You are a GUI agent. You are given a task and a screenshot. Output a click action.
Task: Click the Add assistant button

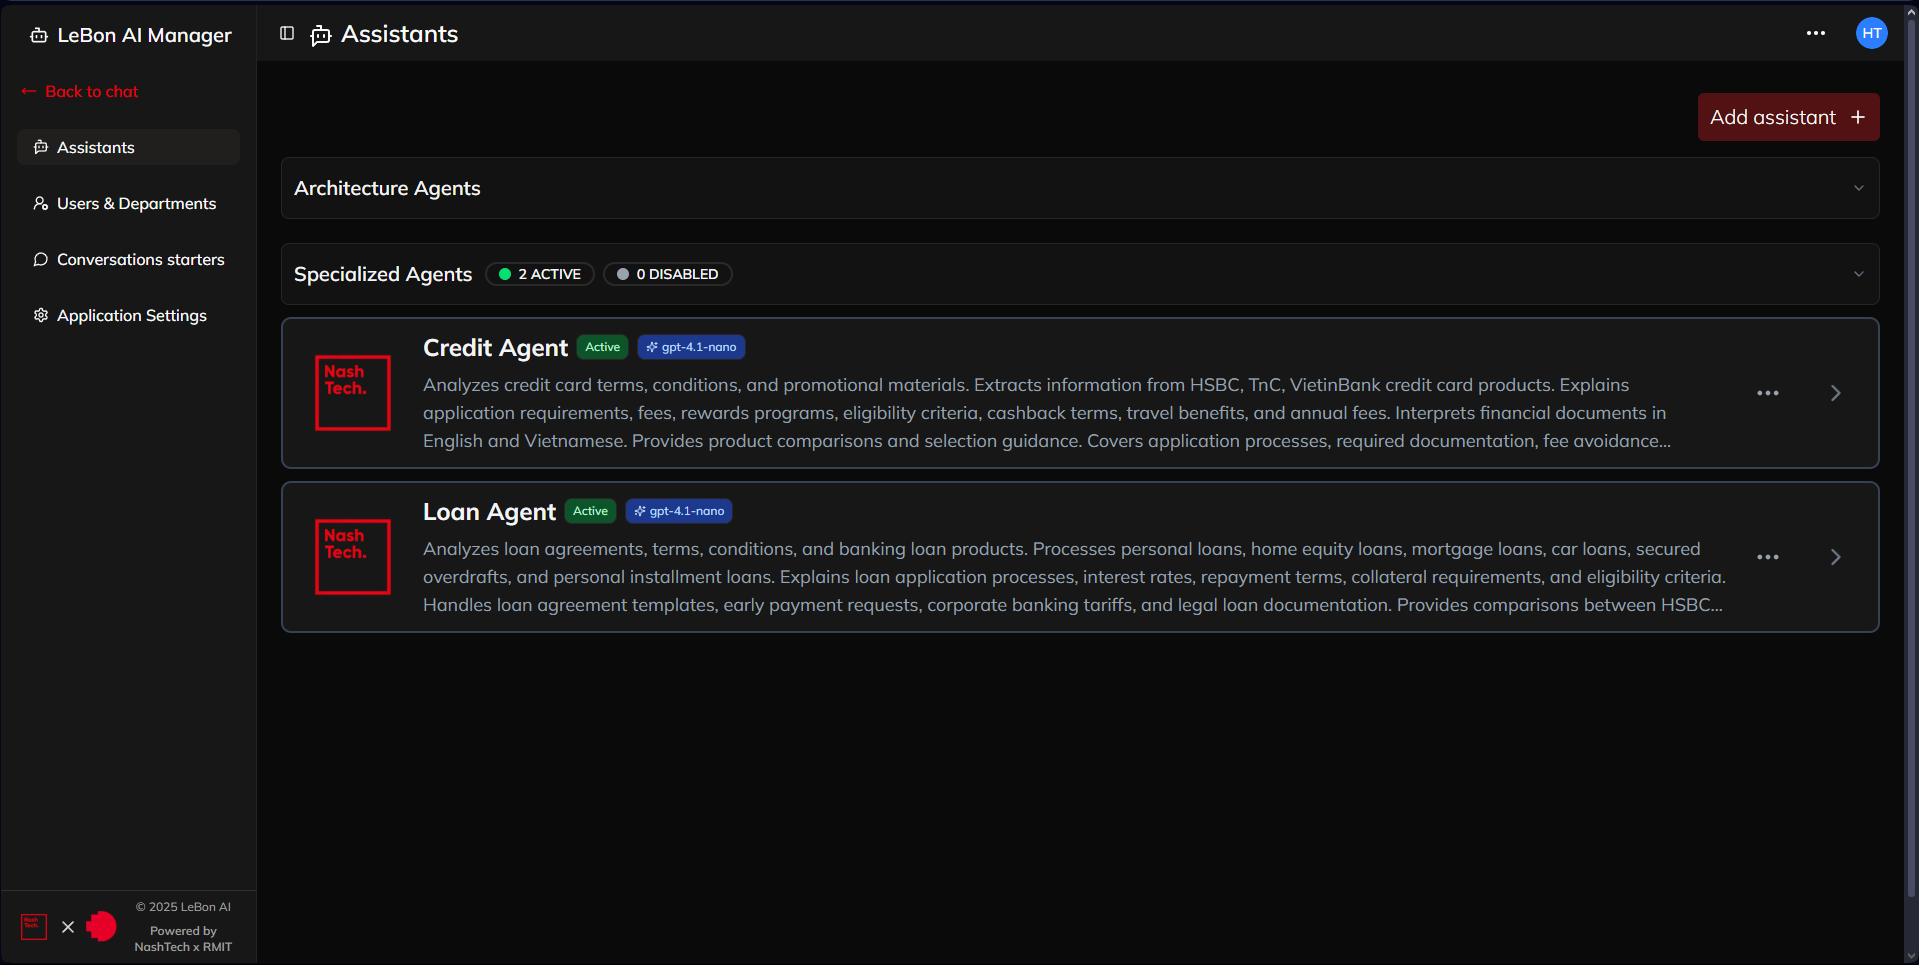(1788, 117)
